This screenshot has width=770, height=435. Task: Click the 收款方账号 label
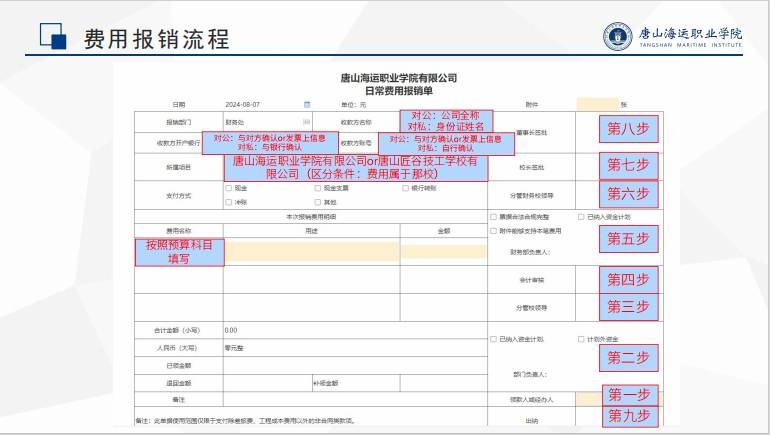coord(356,143)
